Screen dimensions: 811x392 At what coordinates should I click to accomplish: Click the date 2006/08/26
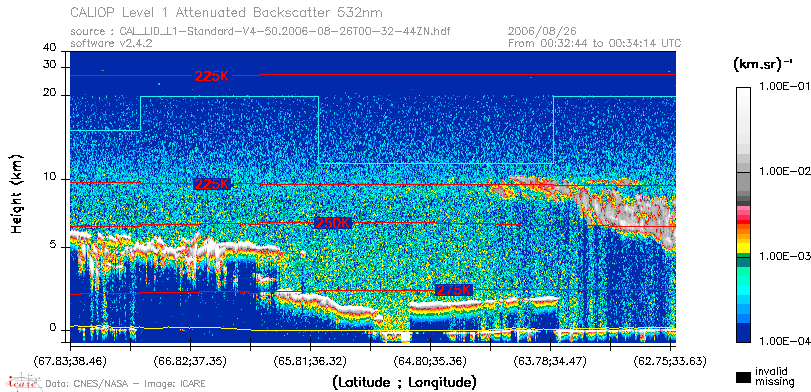click(x=543, y=32)
